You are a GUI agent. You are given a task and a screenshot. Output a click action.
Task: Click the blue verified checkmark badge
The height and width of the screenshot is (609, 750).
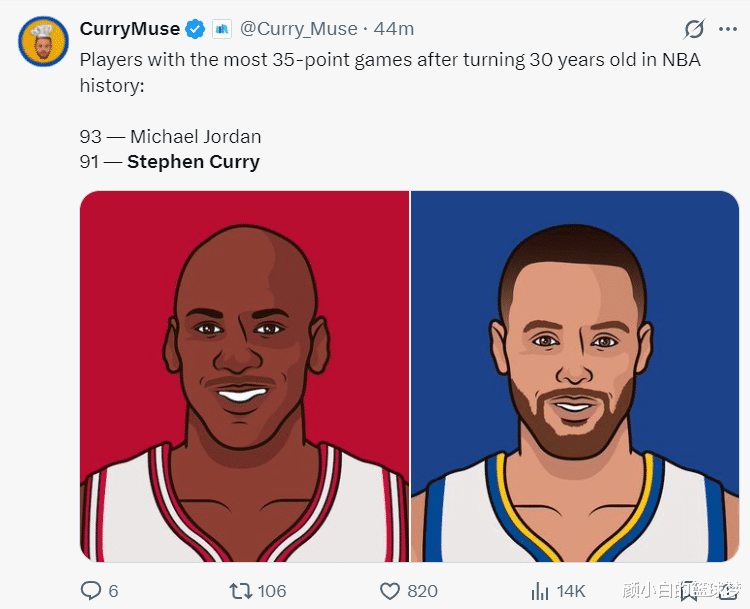pyautogui.click(x=196, y=29)
